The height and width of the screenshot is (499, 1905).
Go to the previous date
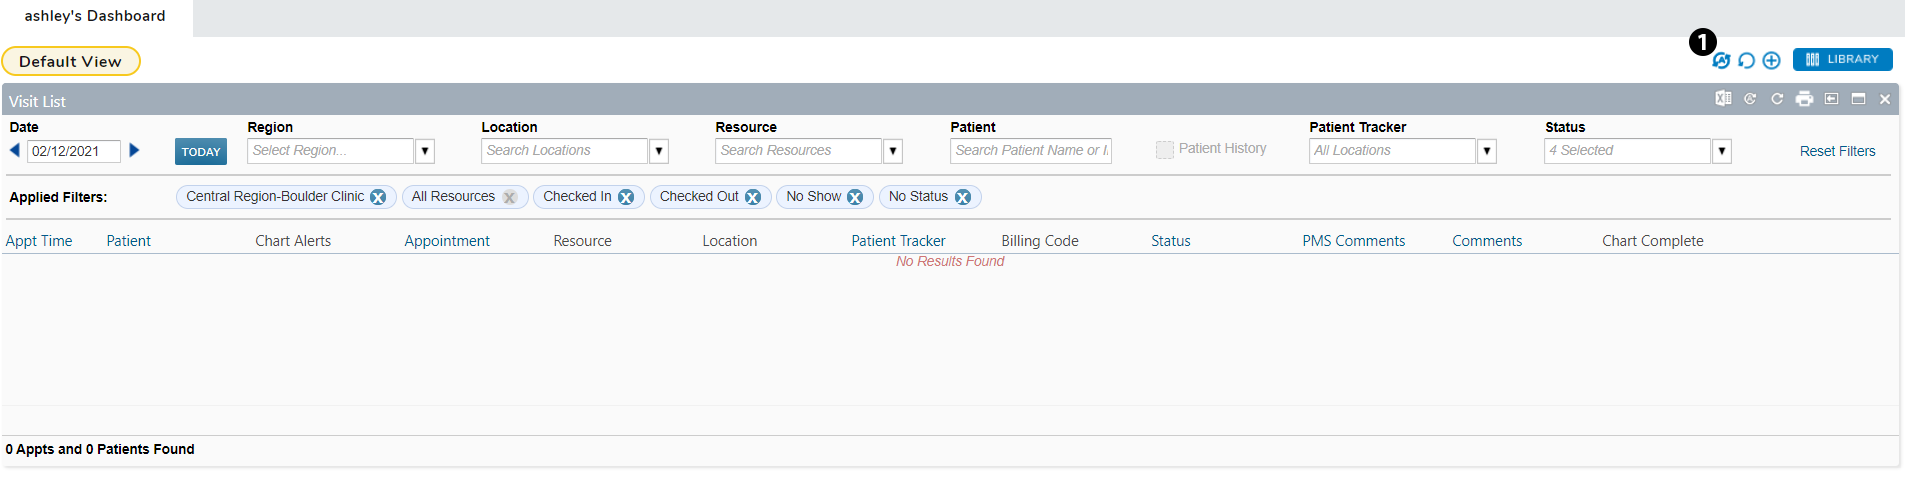pyautogui.click(x=15, y=151)
